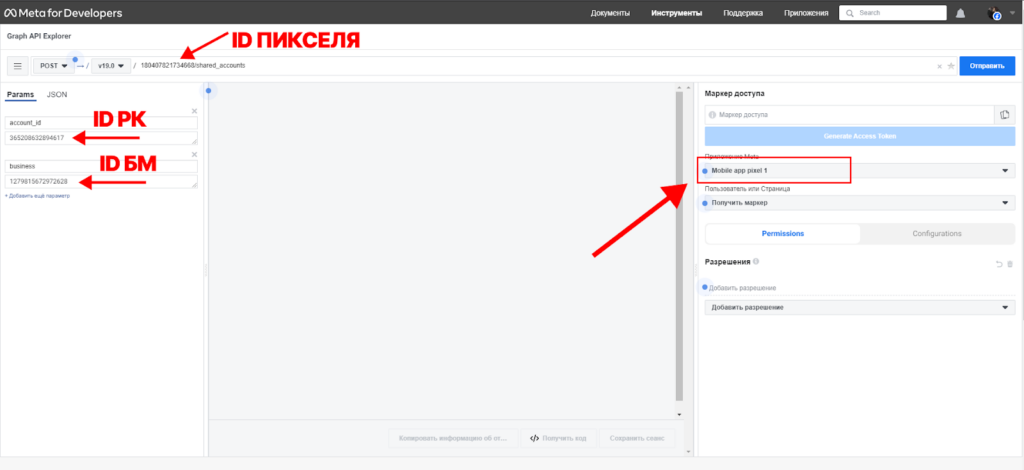Click the Добавить ещё параметр link
The image size is (1024, 470).
coord(37,196)
